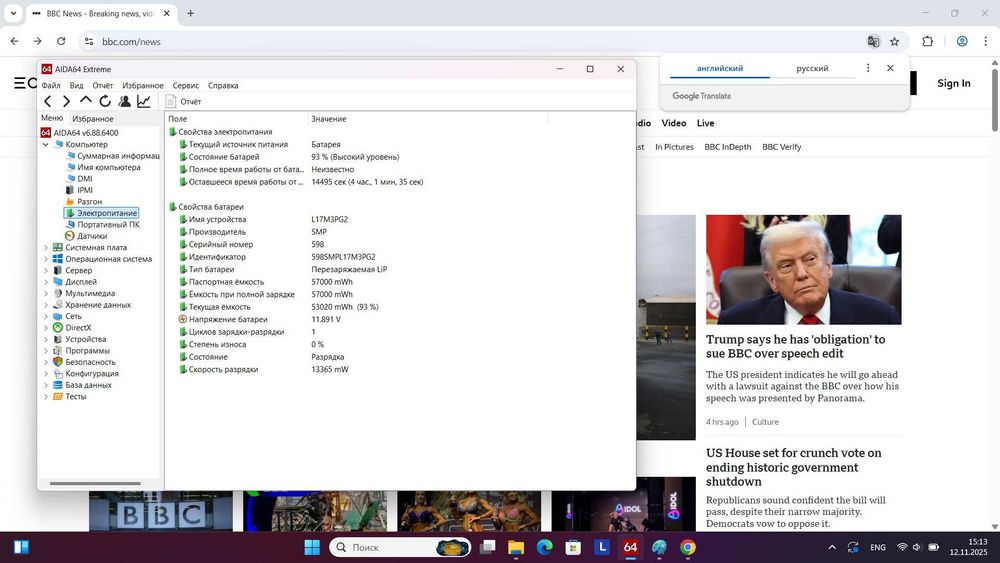The height and width of the screenshot is (563, 1000).
Task: Select Безопасность tree item
Action: pyautogui.click(x=84, y=362)
